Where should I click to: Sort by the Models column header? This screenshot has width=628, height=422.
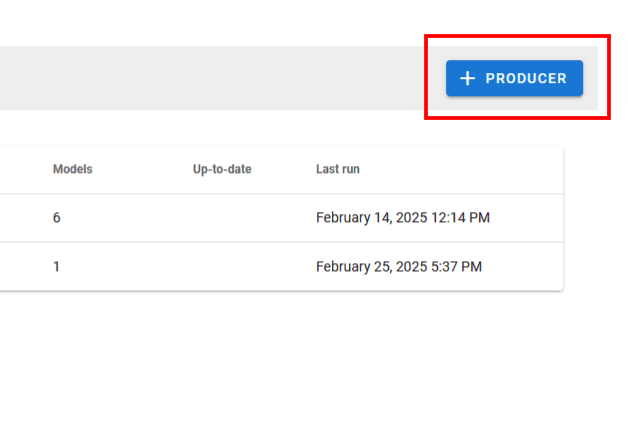(72, 169)
